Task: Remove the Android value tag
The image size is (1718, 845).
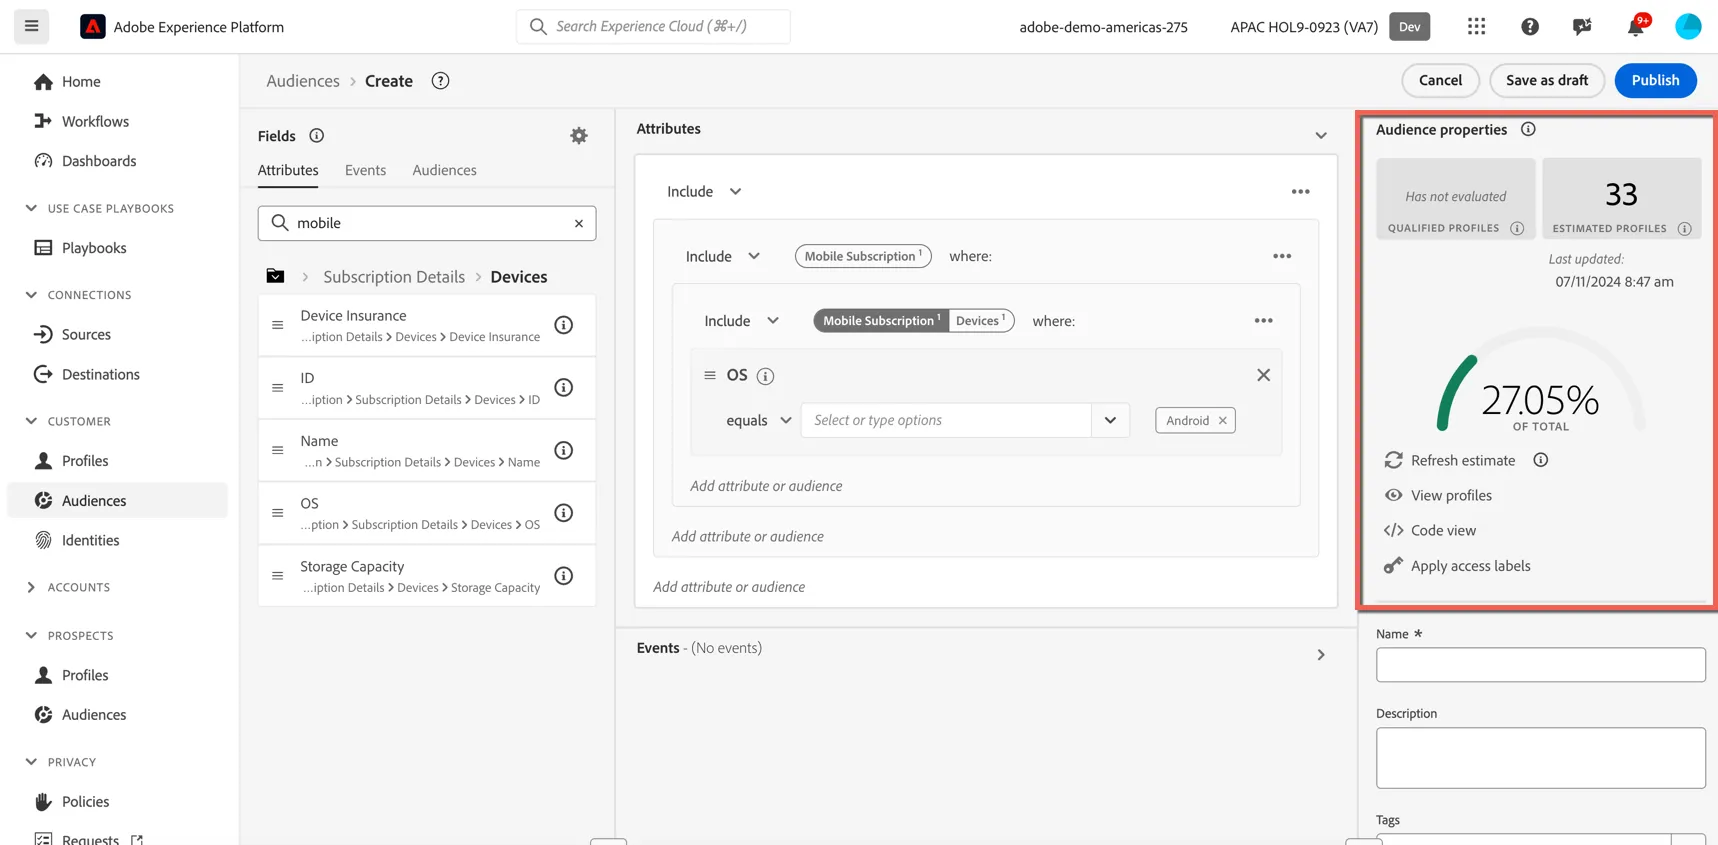Action: pos(1222,421)
